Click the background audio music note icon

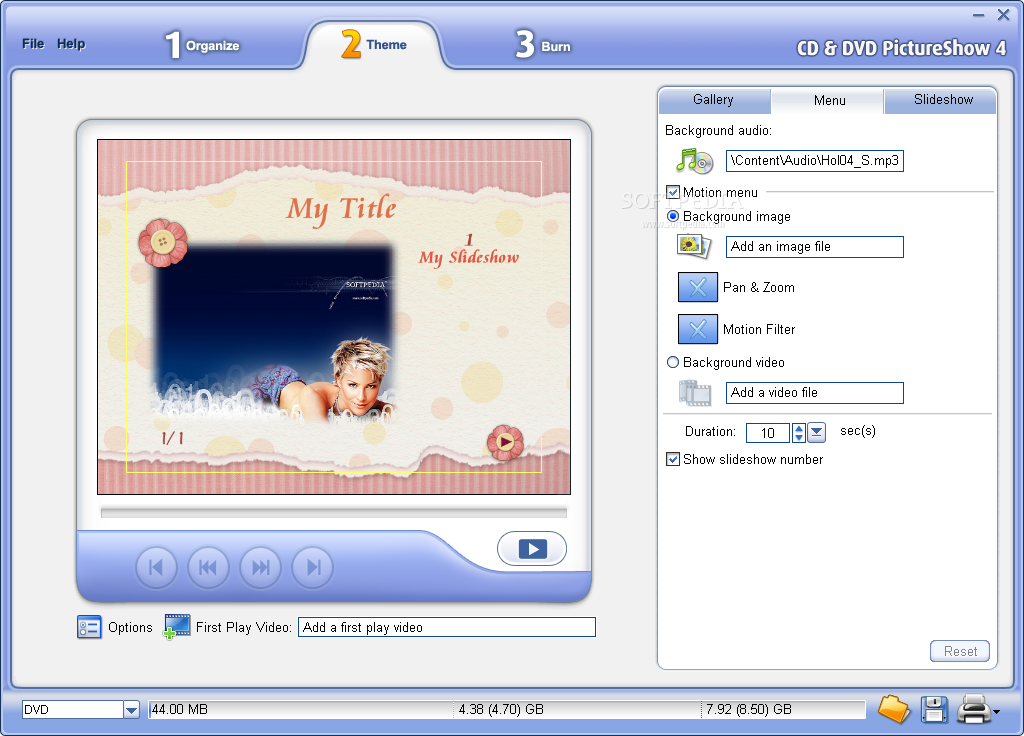pyautogui.click(x=694, y=161)
